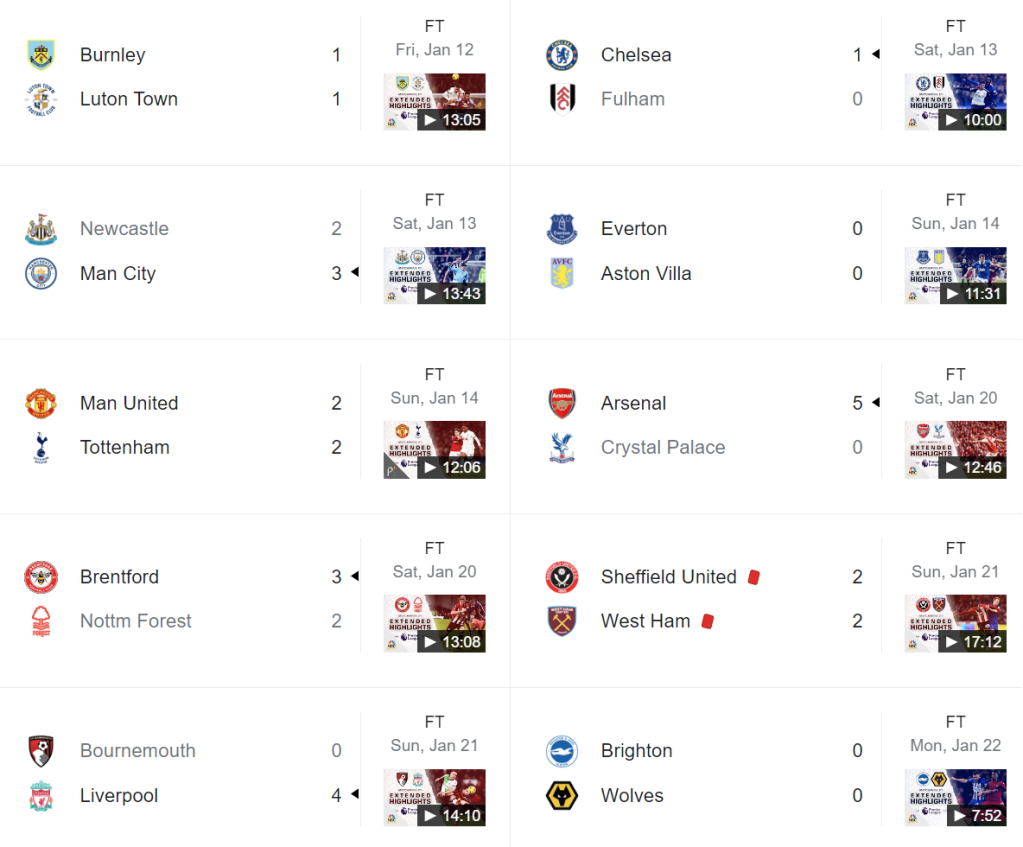Click the Arsenal club crest
Viewport: 1023px width, 847px height.
[x=562, y=403]
